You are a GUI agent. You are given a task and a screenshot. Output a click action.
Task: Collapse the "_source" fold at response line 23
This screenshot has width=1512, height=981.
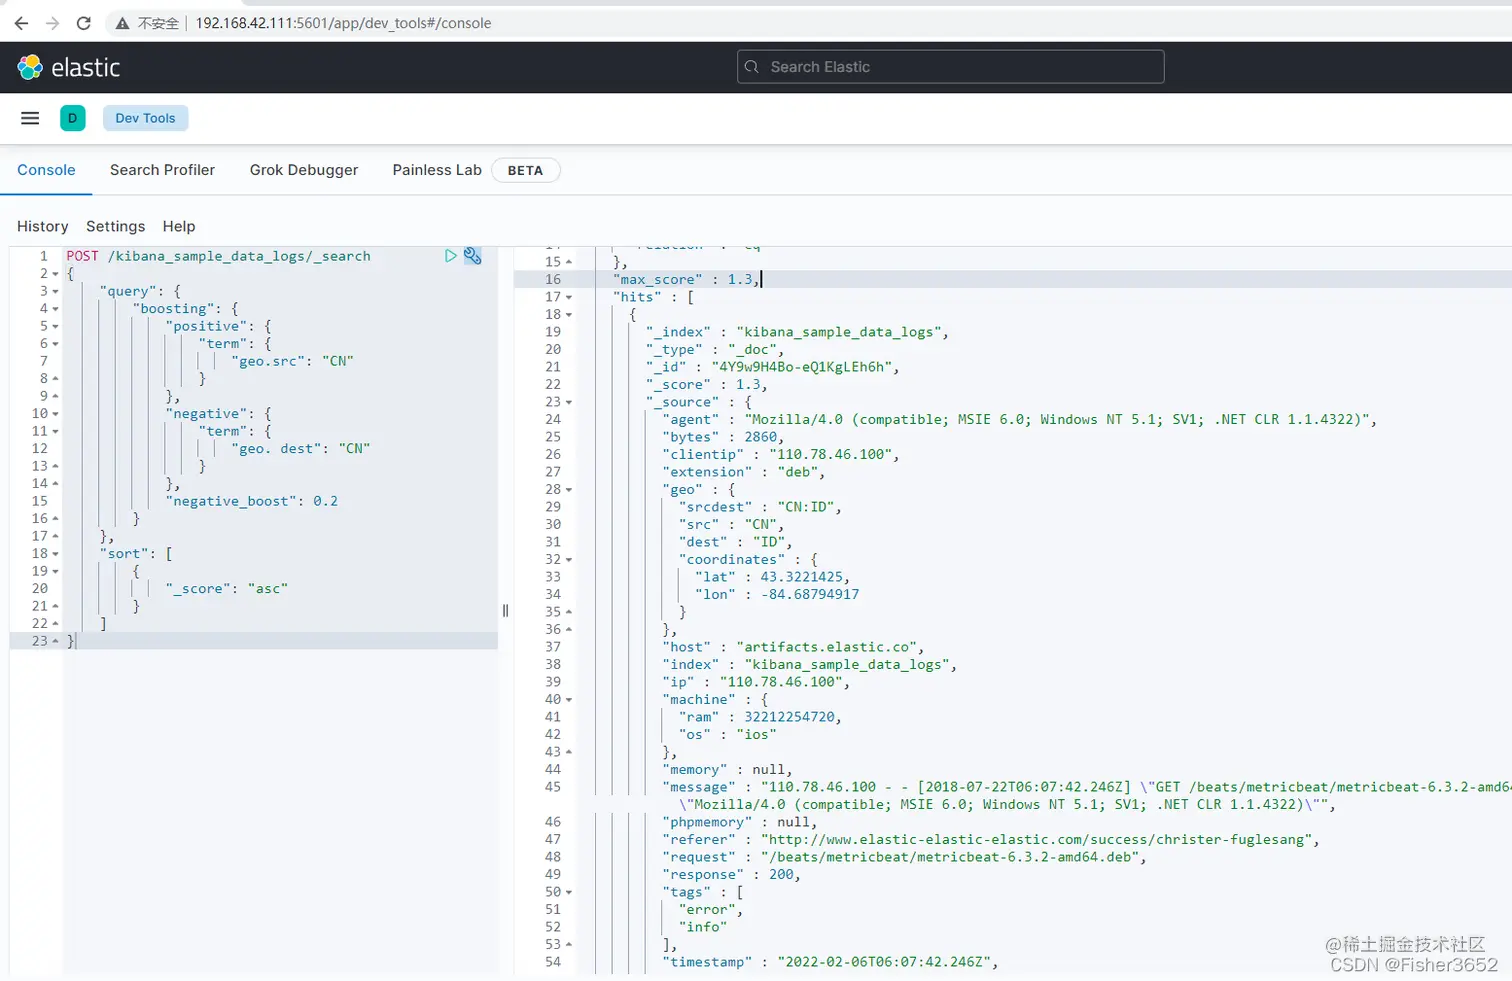tap(569, 402)
